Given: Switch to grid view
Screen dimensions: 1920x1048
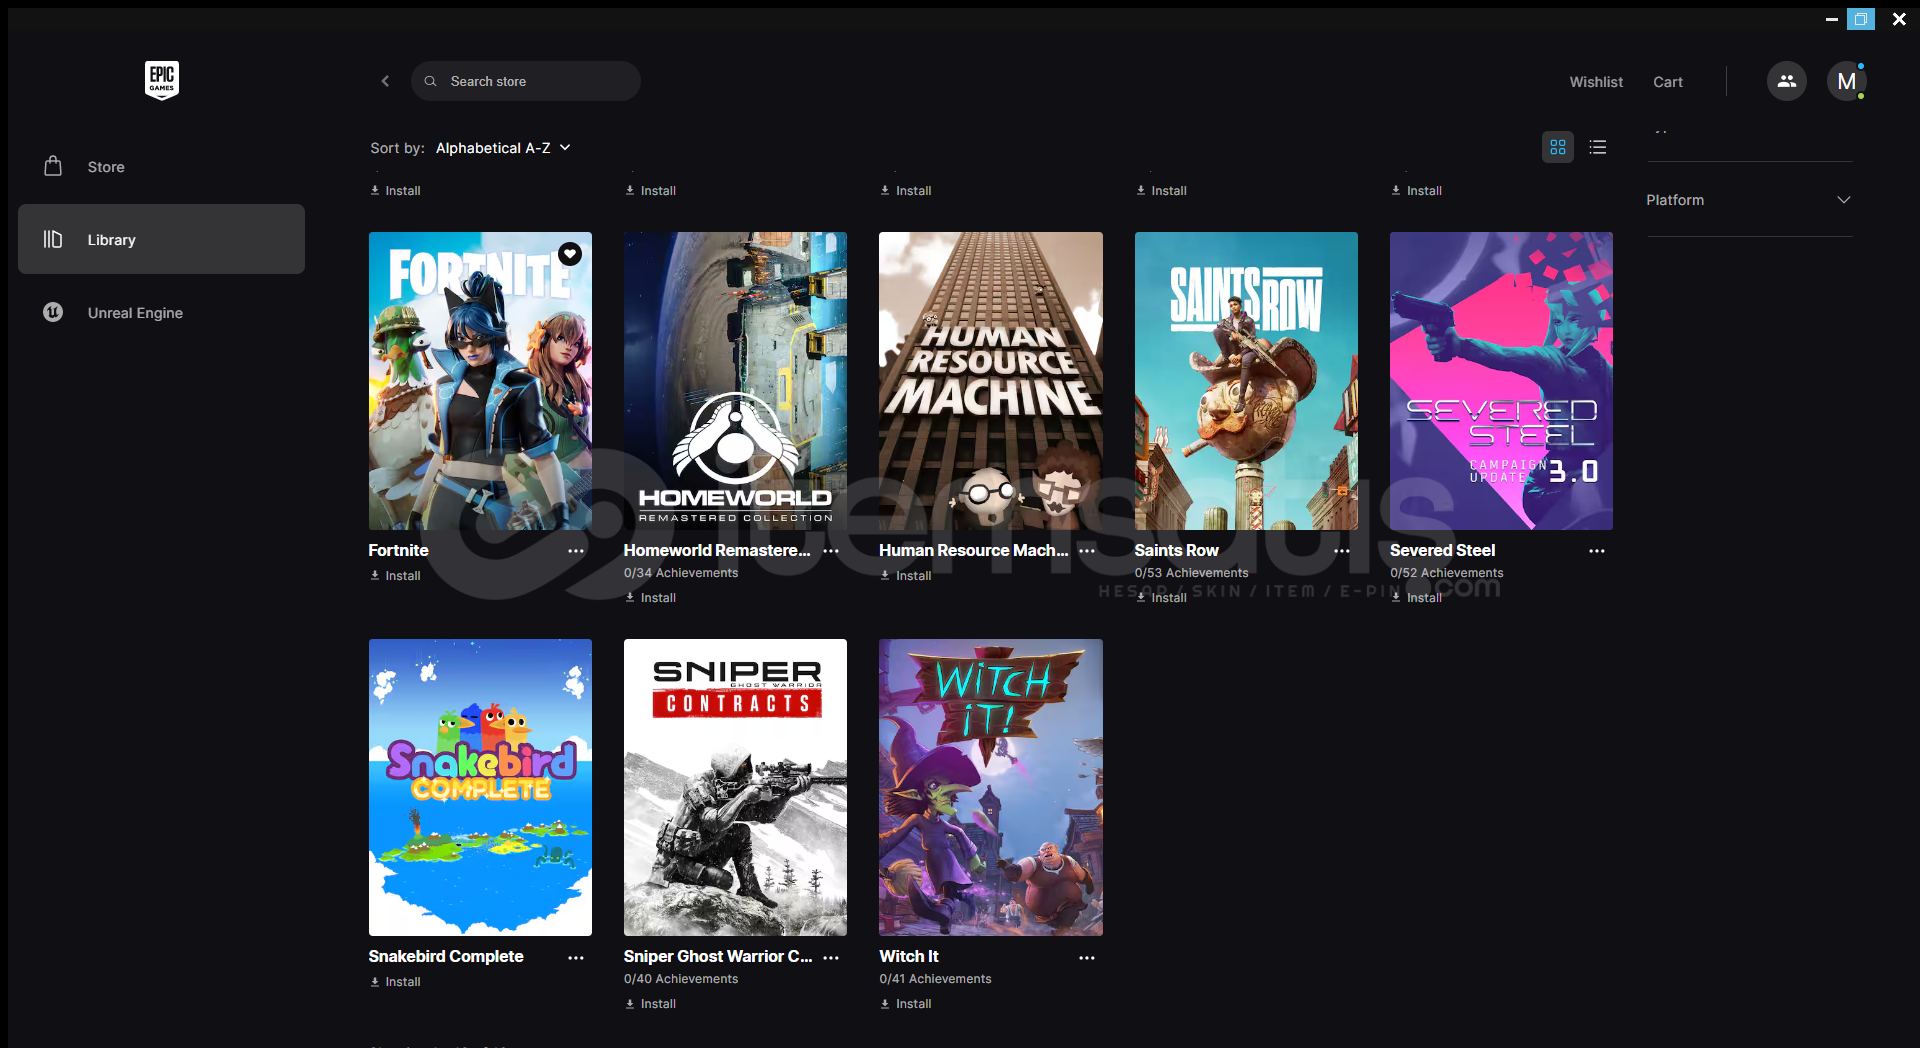Looking at the screenshot, I should tap(1557, 147).
